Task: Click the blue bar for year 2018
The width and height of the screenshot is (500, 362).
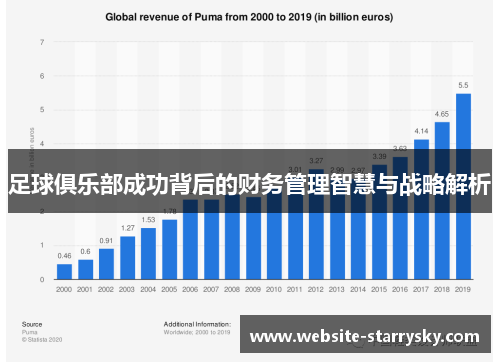Action: [442, 201]
